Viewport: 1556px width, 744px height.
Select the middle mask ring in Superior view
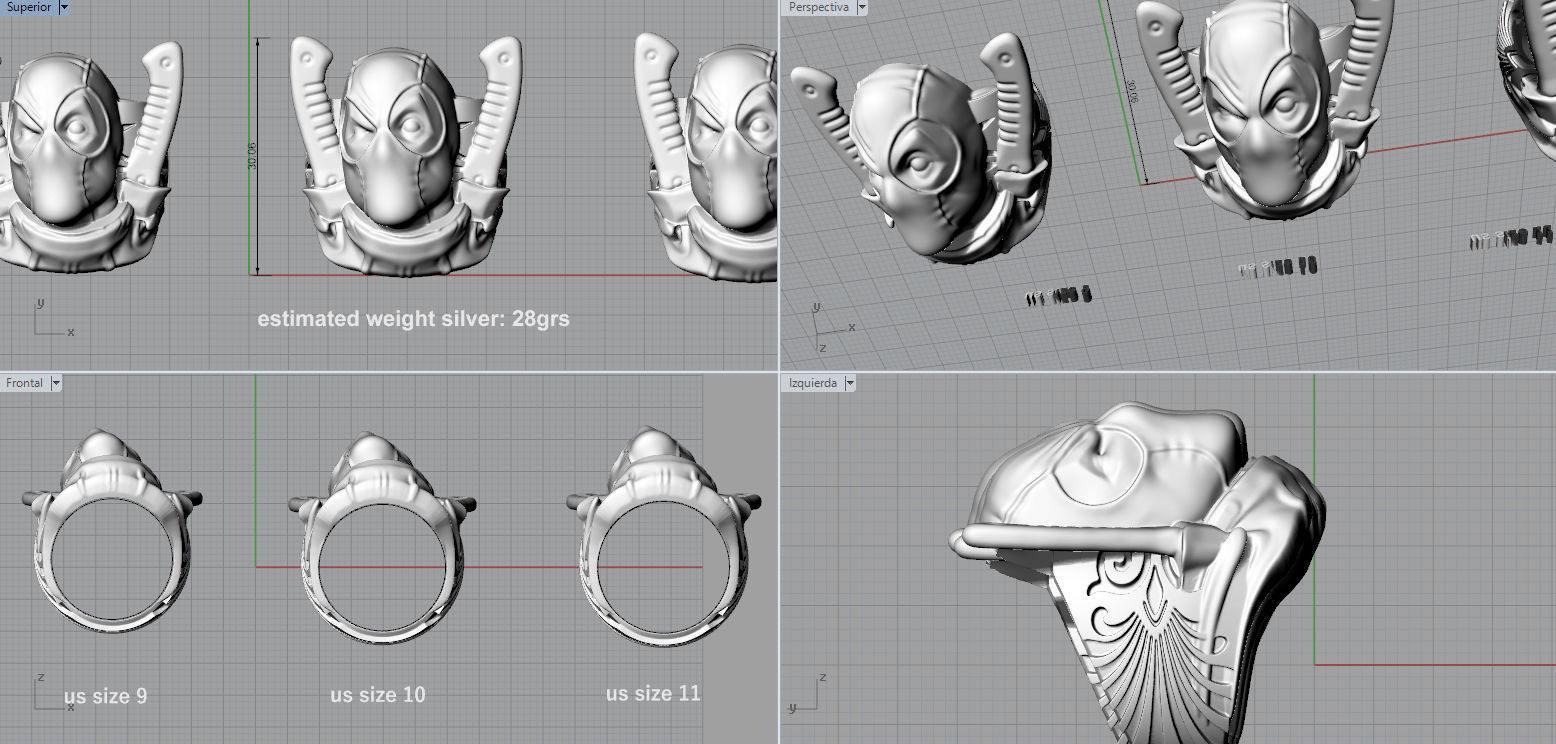click(408, 157)
